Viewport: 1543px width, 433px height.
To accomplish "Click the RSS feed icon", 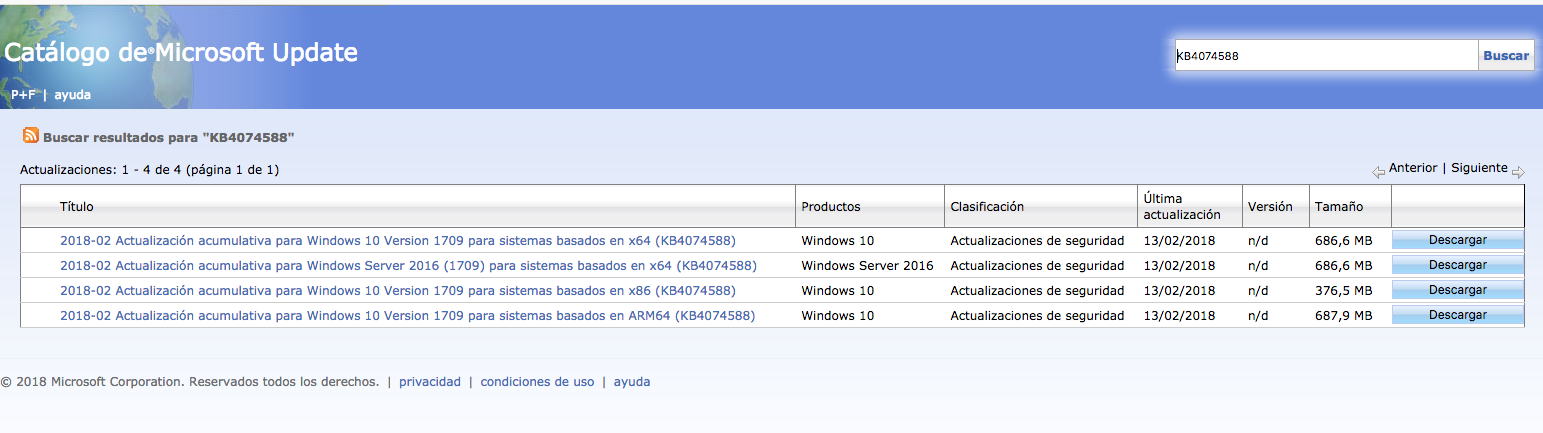I will (x=31, y=136).
